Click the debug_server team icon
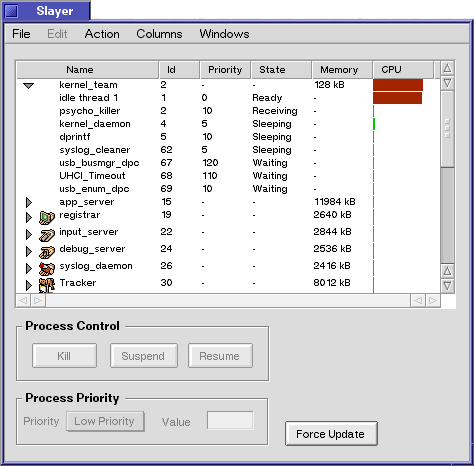Image resolution: width=474 pixels, height=466 pixels. pyautogui.click(x=47, y=252)
